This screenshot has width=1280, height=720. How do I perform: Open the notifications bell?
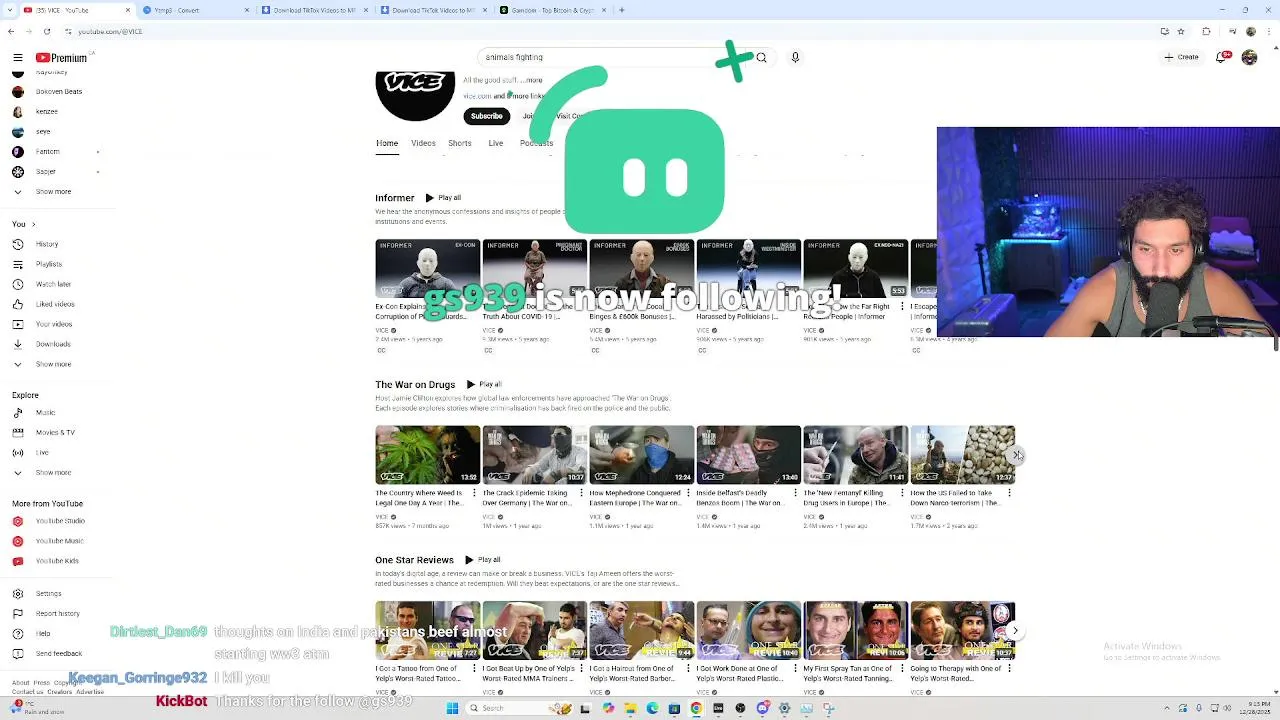[1222, 57]
